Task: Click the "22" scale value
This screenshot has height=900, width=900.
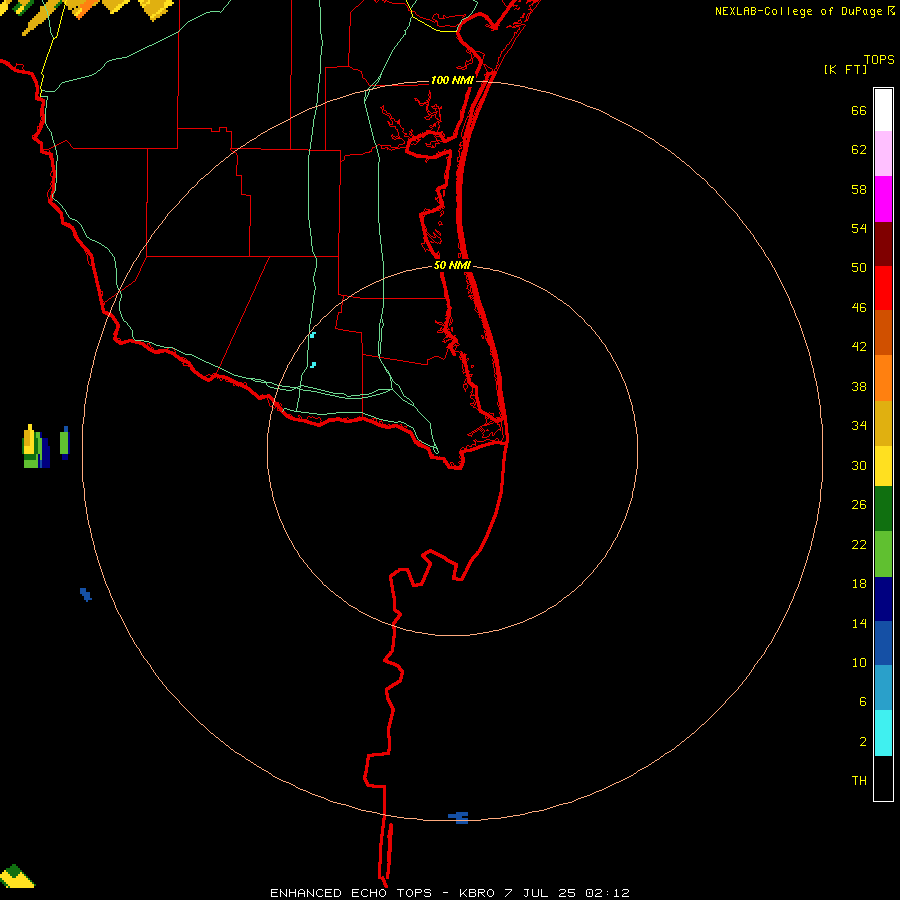Action: click(x=859, y=544)
